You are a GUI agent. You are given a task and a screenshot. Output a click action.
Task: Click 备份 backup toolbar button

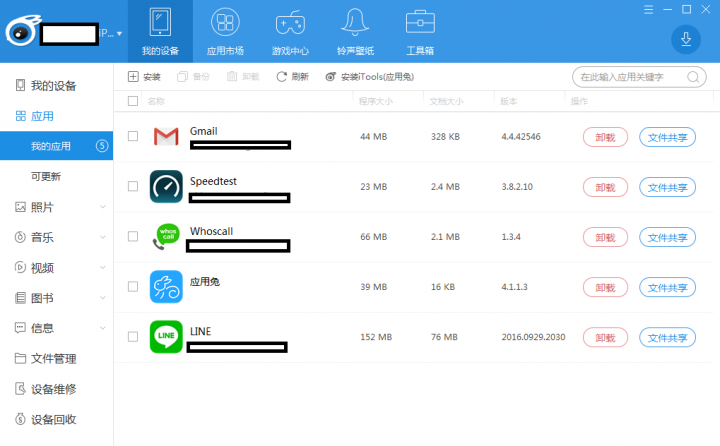pyautogui.click(x=193, y=77)
